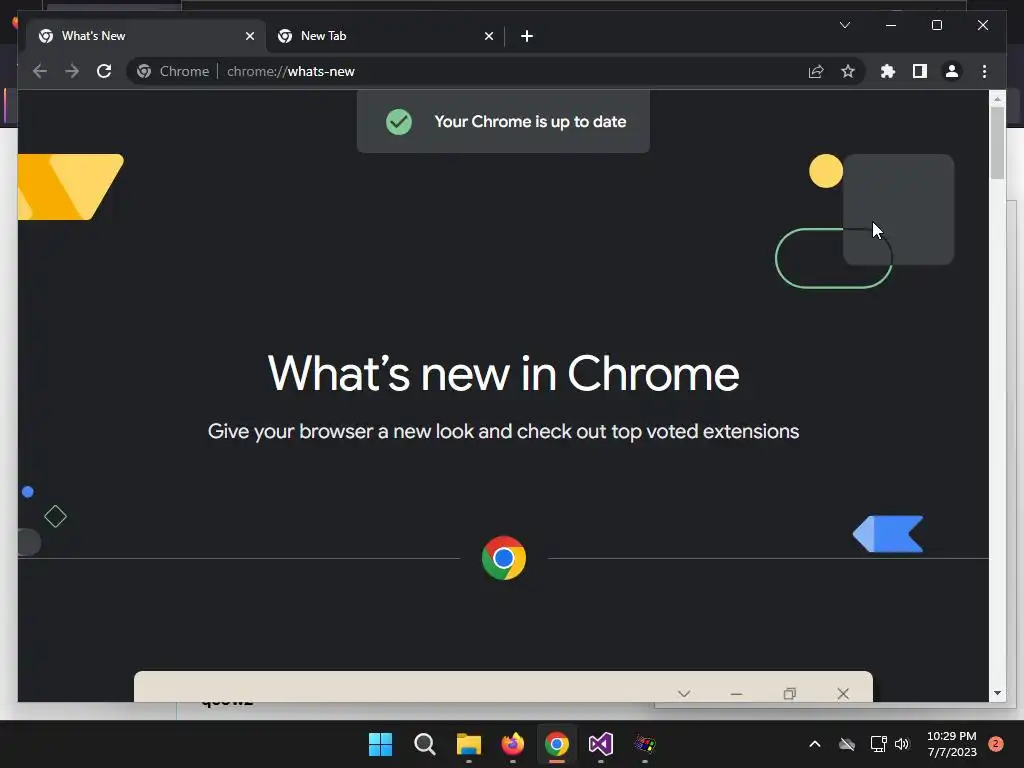Open the notifications badge showing 2
The image size is (1024, 768).
(x=996, y=744)
